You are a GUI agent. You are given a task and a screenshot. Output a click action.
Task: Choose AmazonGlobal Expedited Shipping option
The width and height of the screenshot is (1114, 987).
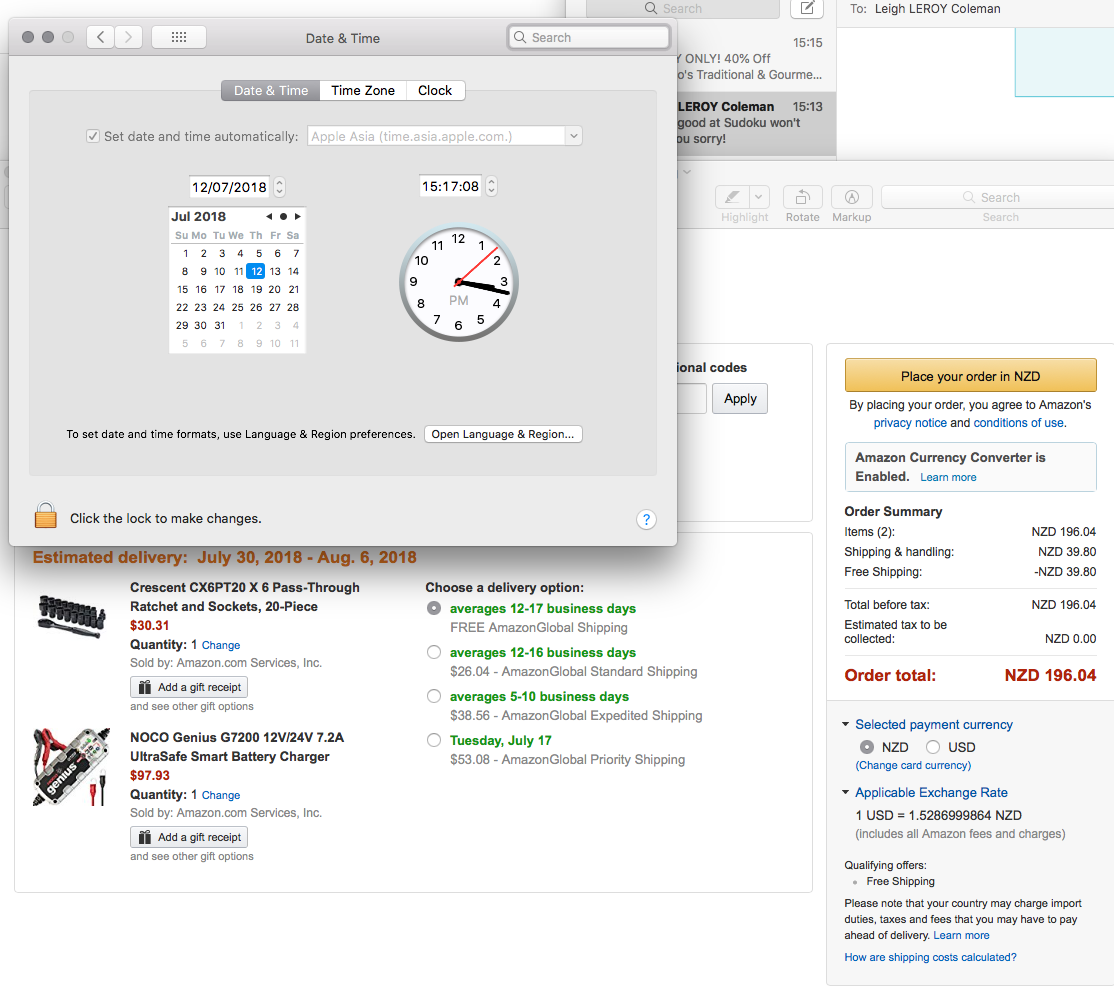tap(434, 696)
